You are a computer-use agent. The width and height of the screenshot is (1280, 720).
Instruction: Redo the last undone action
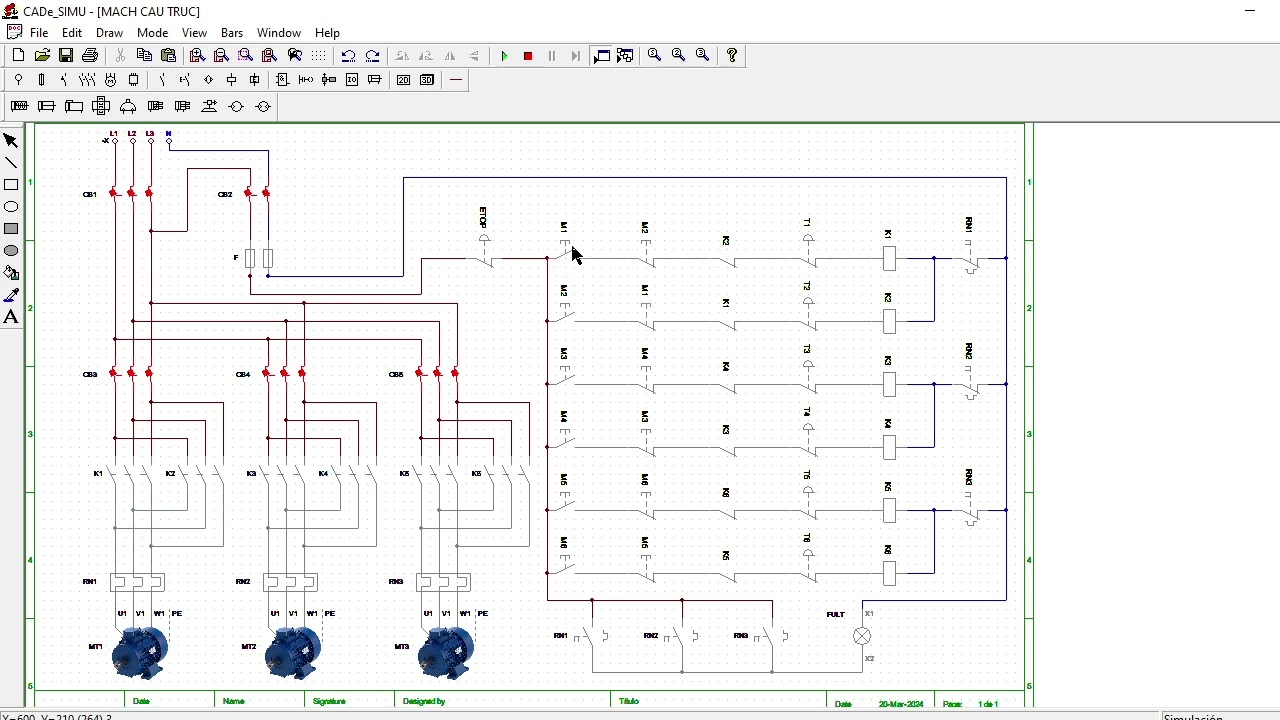point(372,56)
